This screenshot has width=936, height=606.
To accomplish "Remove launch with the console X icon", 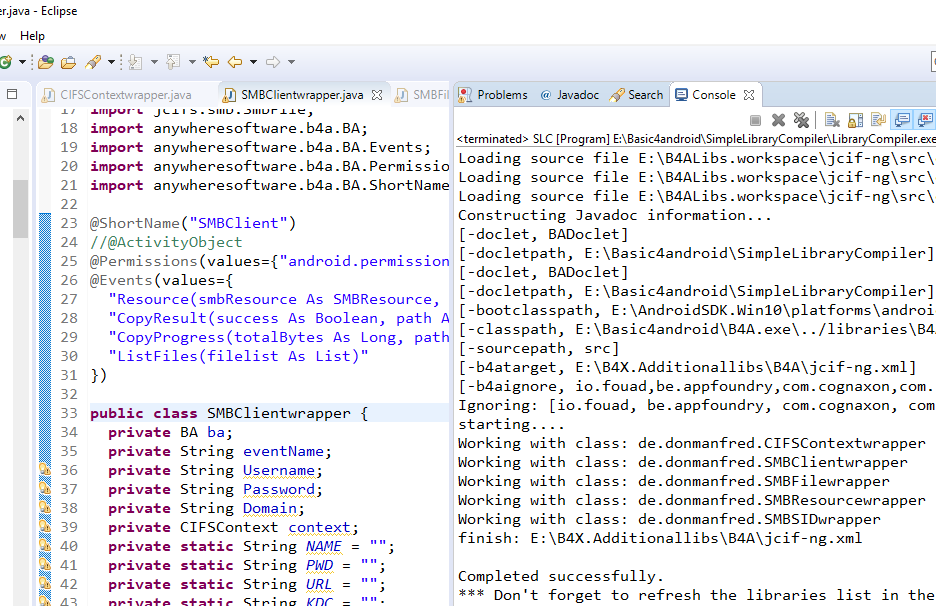I will 778,120.
